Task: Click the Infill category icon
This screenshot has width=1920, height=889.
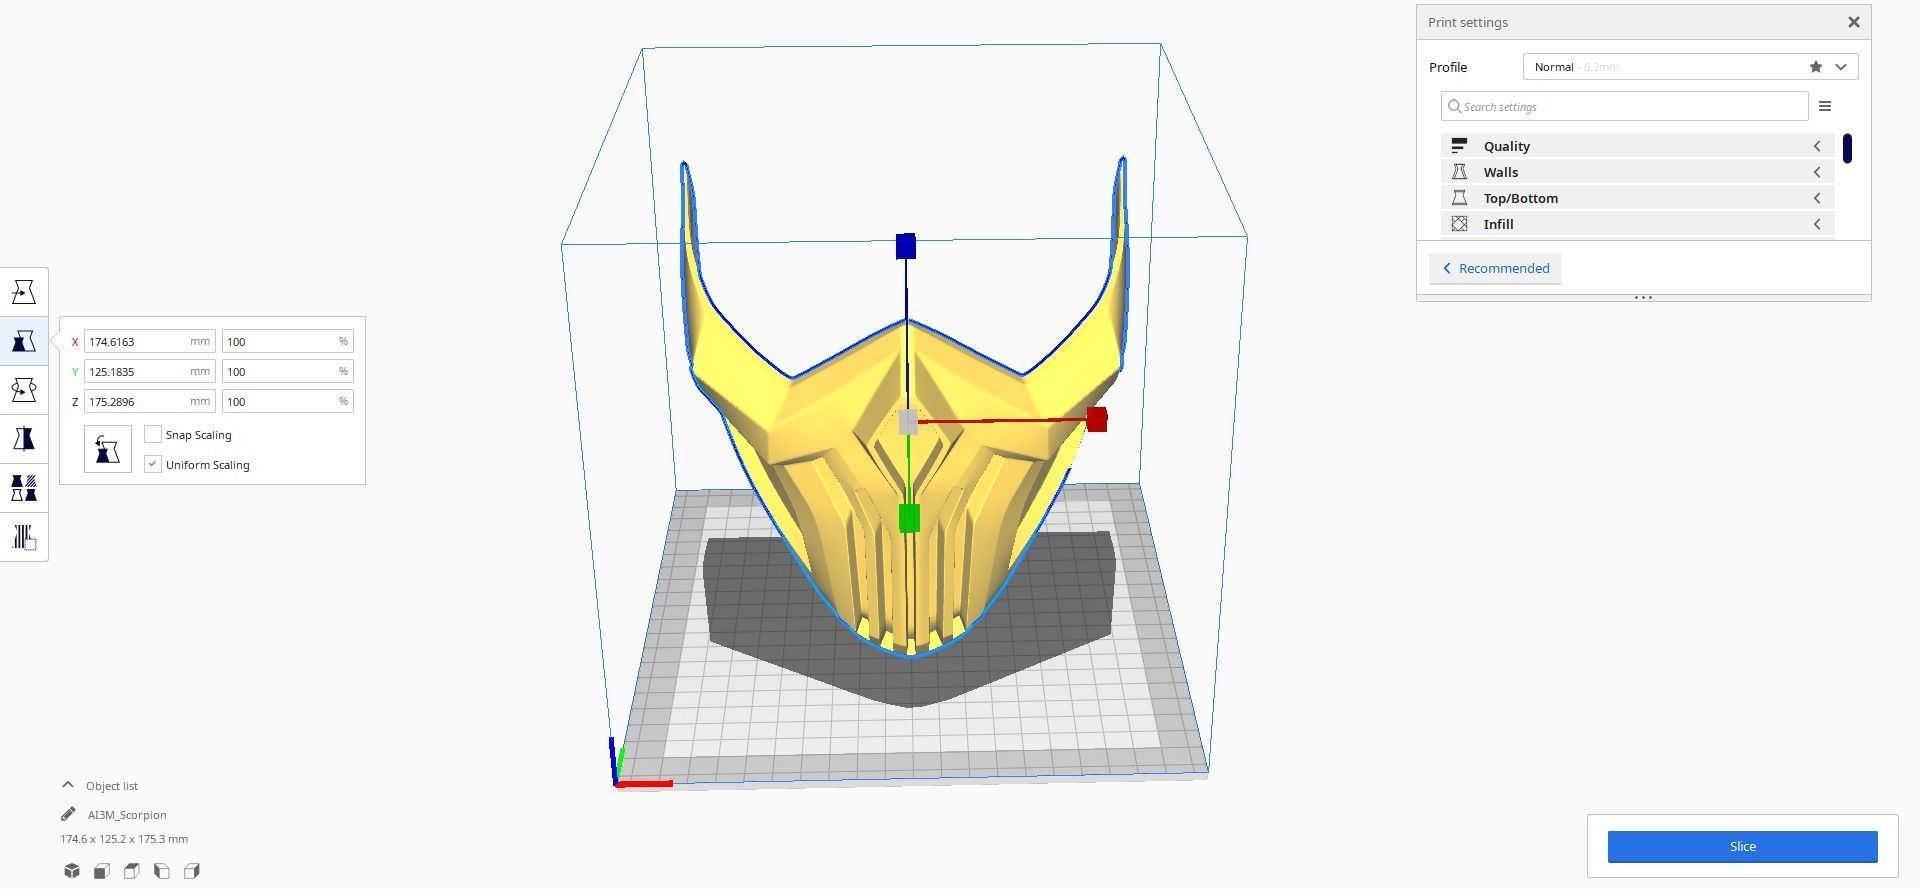Action: click(x=1459, y=224)
